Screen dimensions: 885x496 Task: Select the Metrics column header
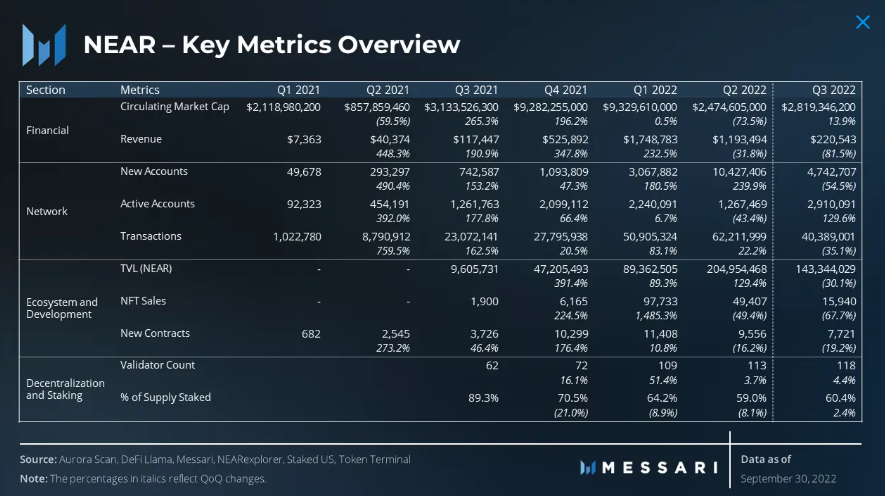[139, 90]
